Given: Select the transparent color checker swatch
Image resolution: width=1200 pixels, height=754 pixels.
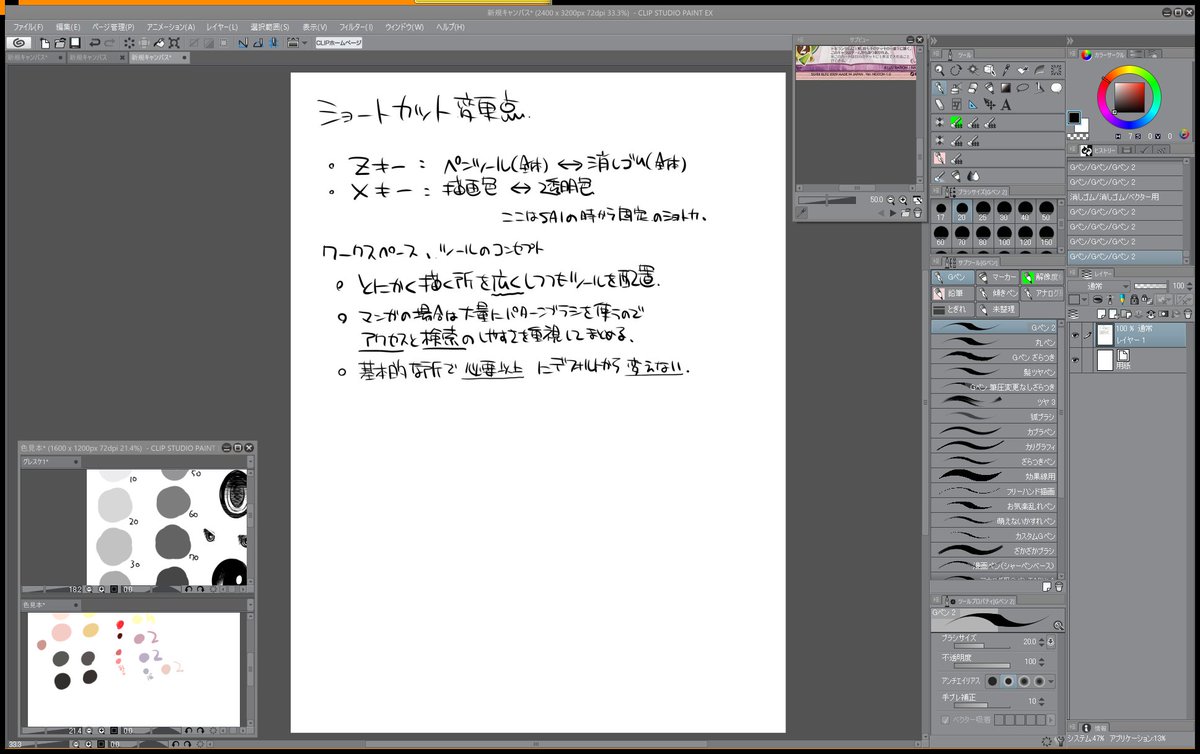Looking at the screenshot, I should click(x=1078, y=137).
